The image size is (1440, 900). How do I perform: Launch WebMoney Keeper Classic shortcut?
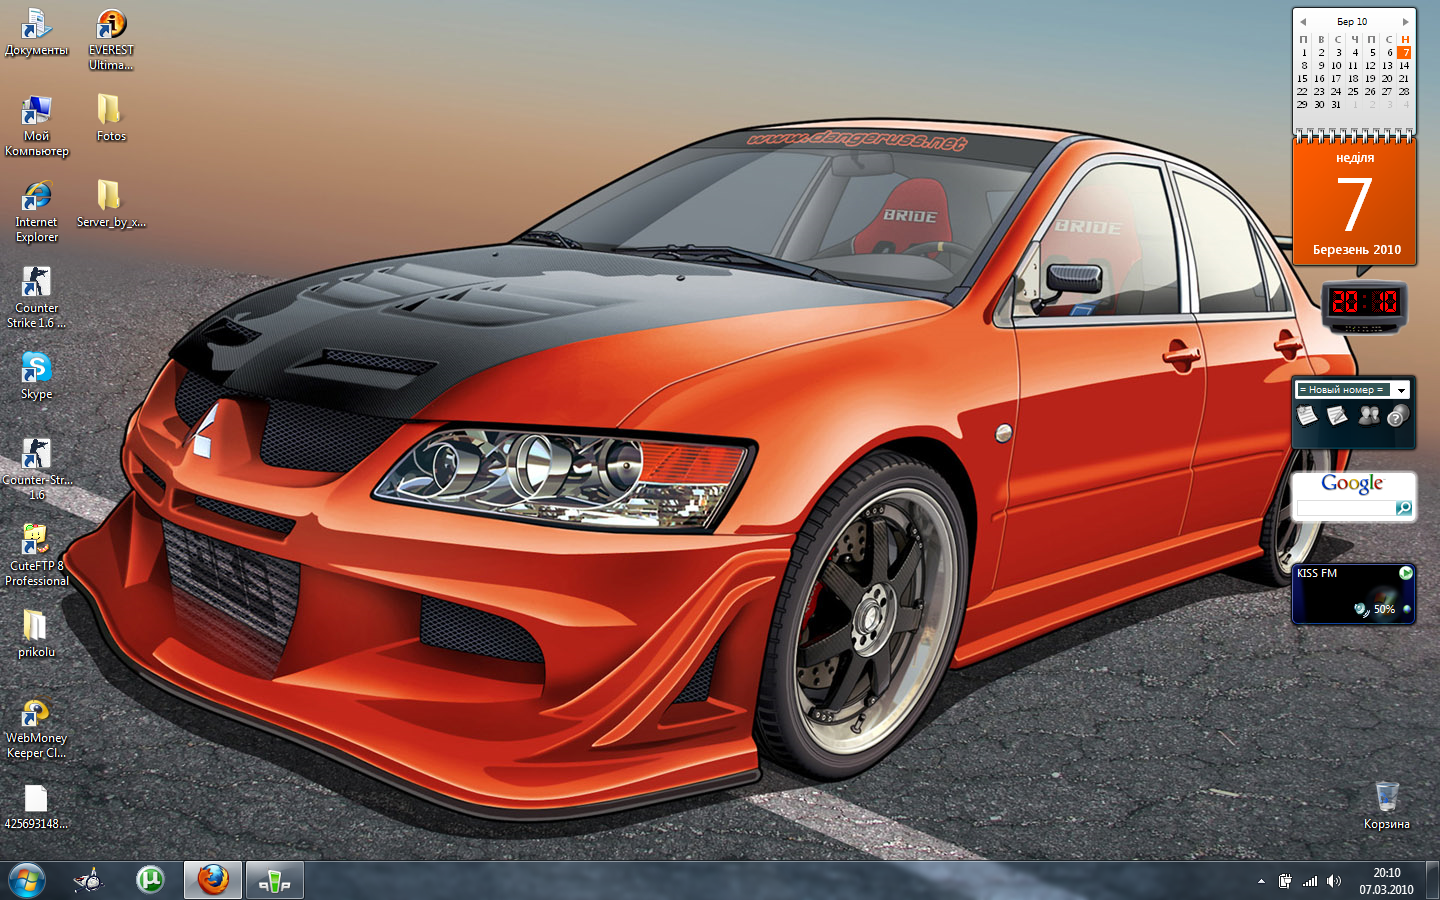36,728
